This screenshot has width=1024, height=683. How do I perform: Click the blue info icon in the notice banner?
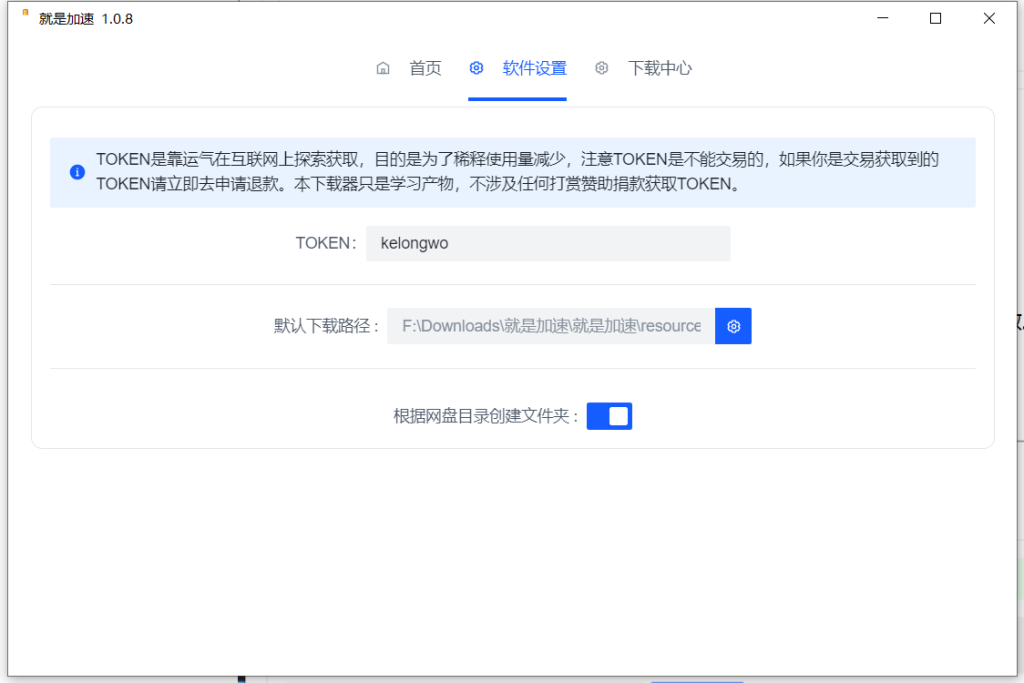[77, 171]
